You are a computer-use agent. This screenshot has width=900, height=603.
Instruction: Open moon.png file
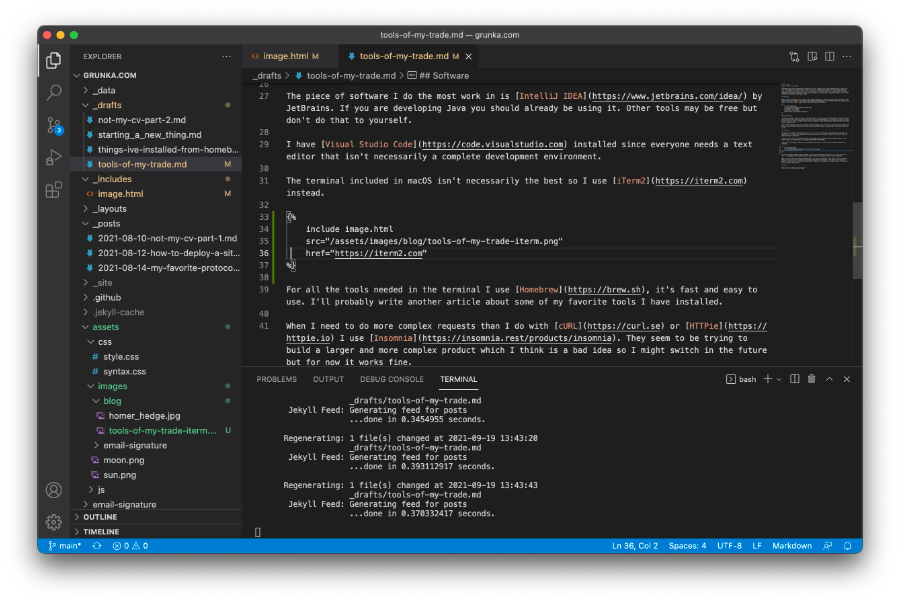[156, 460]
